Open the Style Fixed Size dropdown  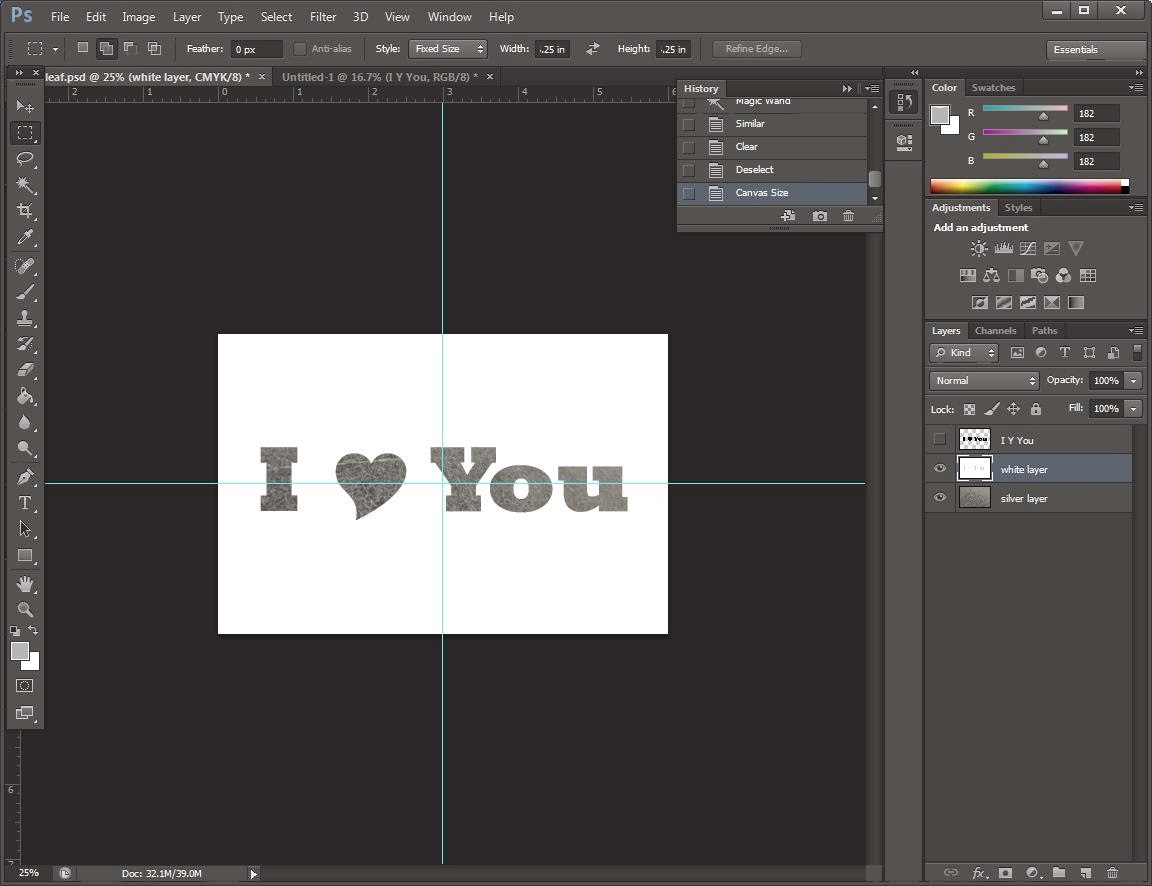(x=448, y=49)
